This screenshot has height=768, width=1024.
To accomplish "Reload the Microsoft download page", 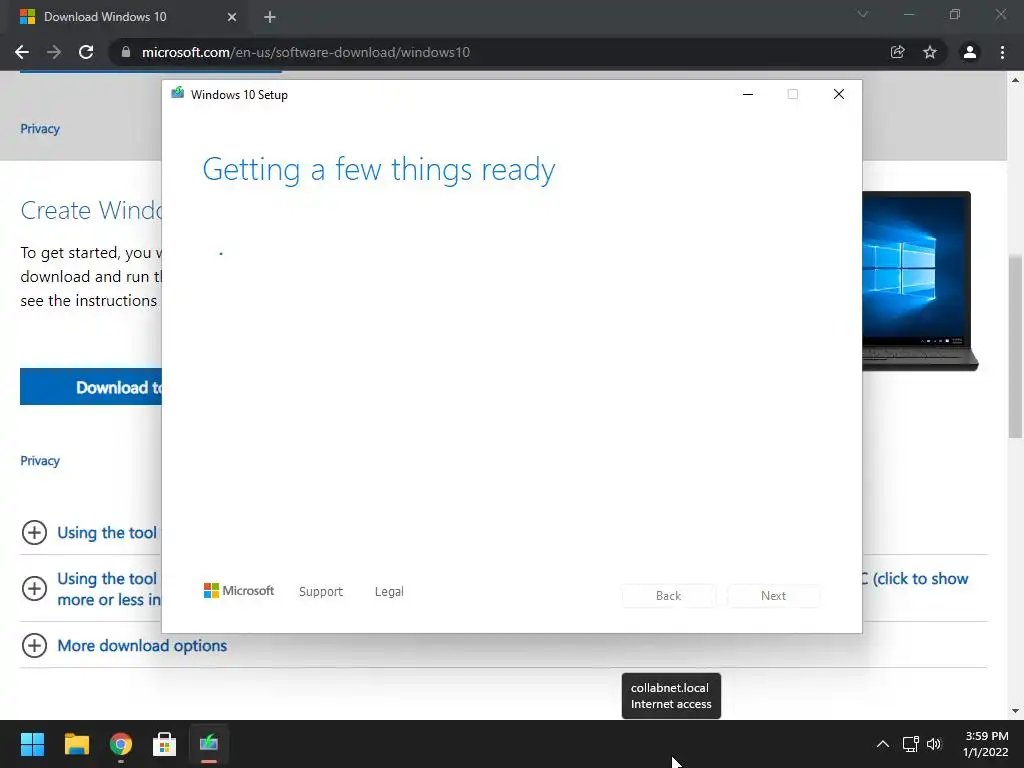I will point(86,52).
